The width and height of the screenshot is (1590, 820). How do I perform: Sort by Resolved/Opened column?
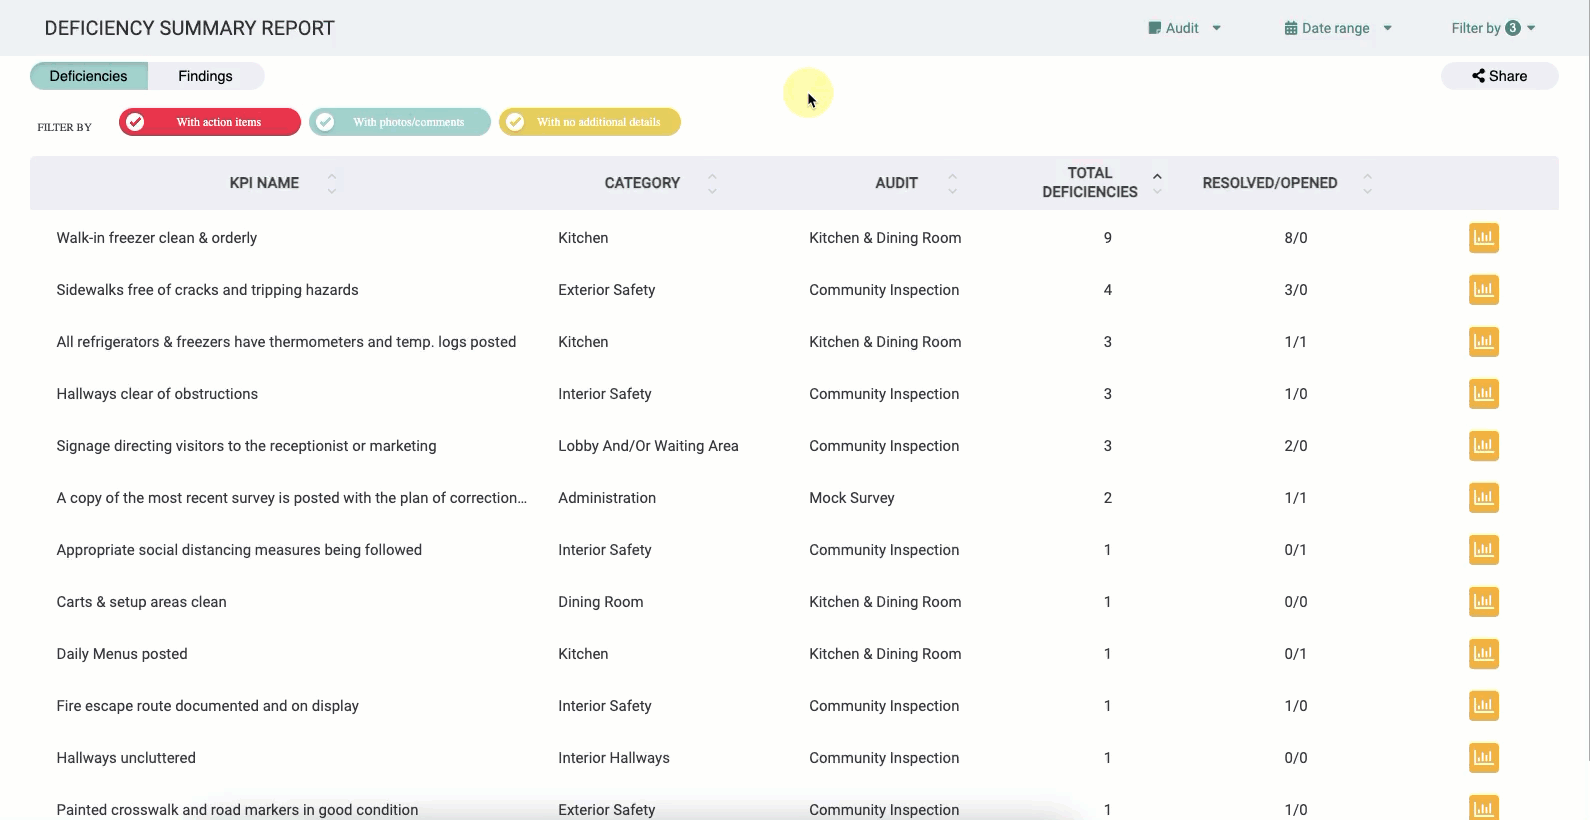point(1367,183)
